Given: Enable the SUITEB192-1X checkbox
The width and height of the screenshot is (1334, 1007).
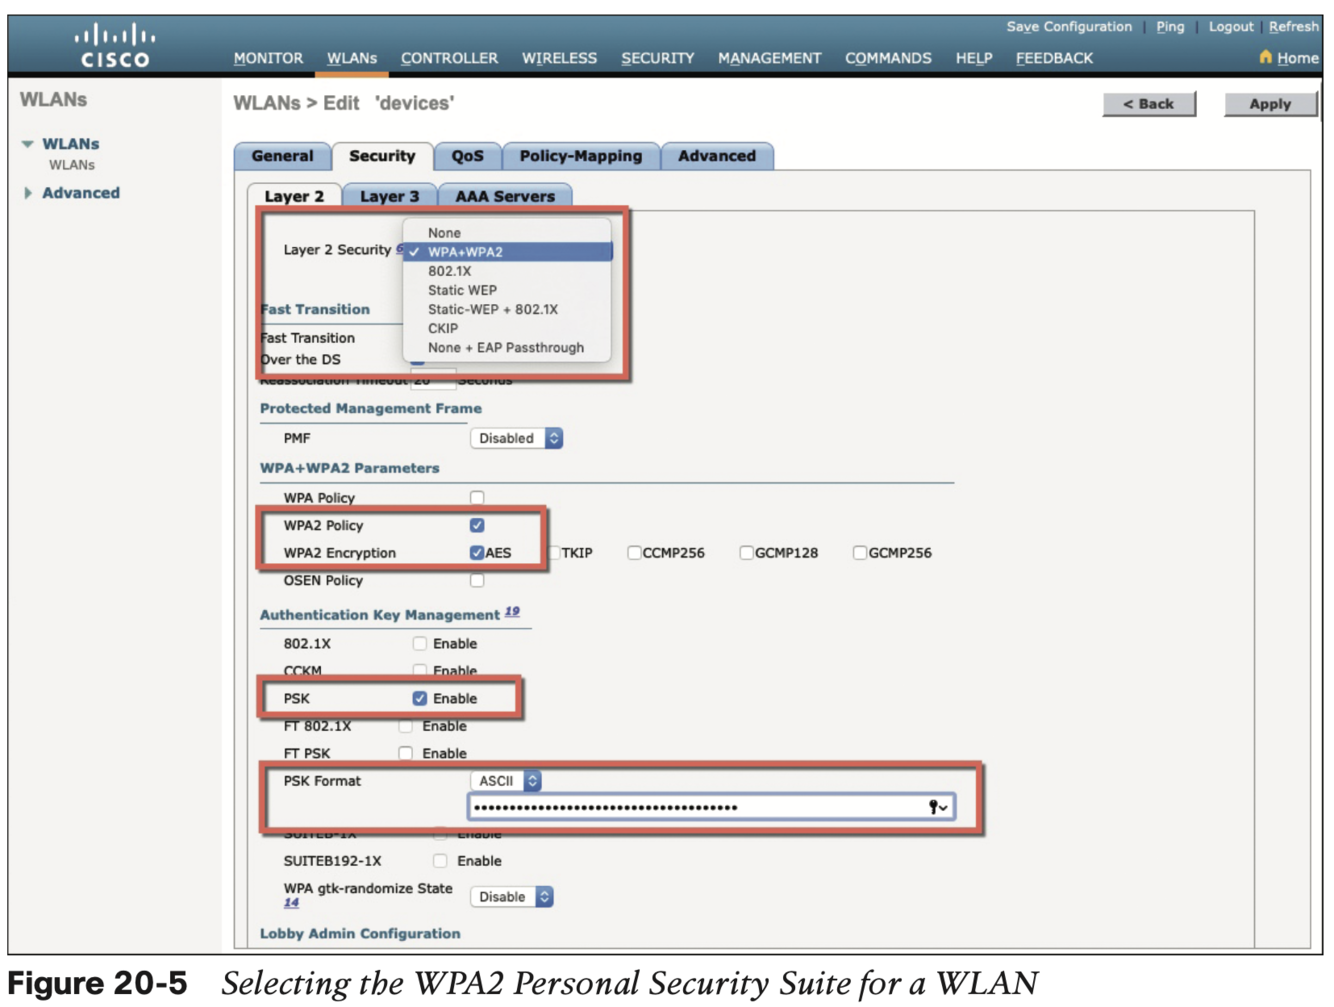Looking at the screenshot, I should (x=440, y=860).
